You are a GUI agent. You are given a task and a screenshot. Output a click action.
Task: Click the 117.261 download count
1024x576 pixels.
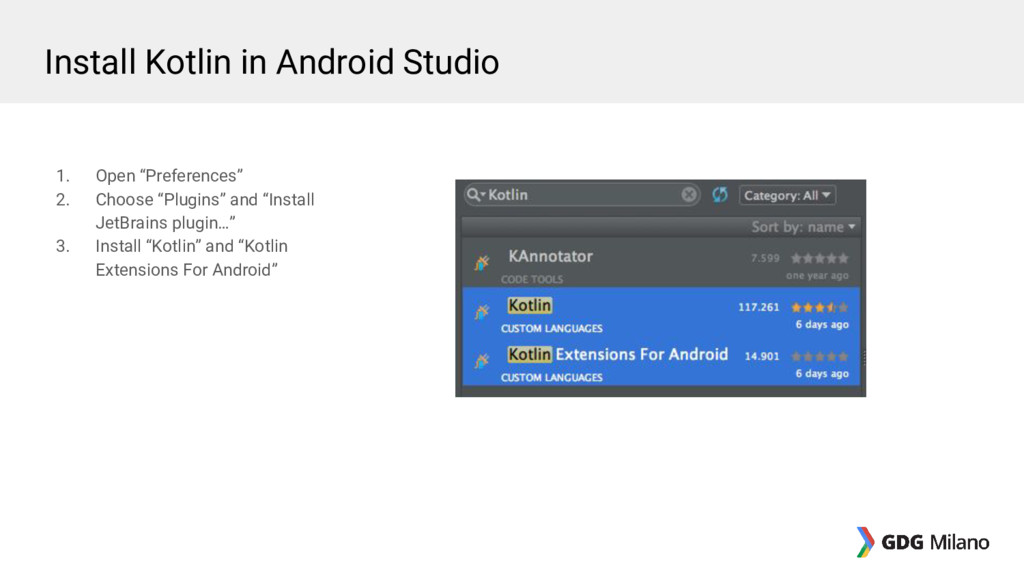point(759,308)
